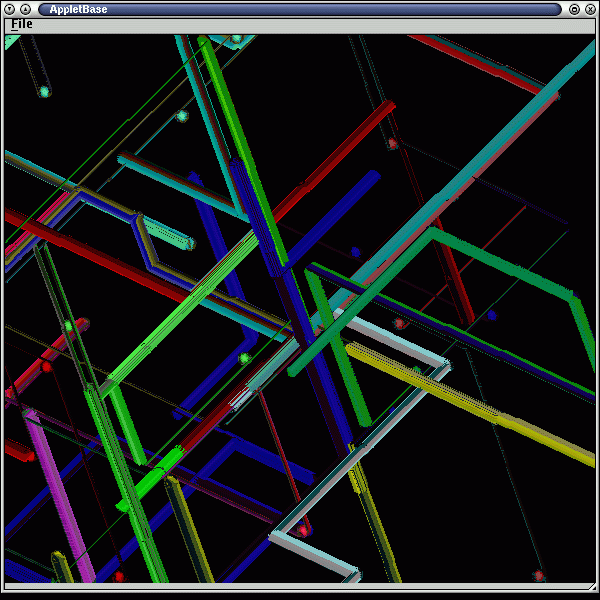Screen dimensions: 600x600
Task: Click the AppletBase title bar
Action: pyautogui.click(x=300, y=9)
